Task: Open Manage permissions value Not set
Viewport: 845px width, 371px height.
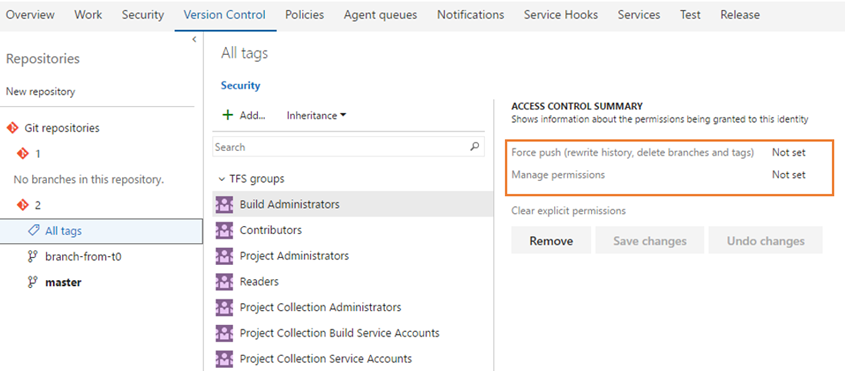Action: (x=788, y=175)
